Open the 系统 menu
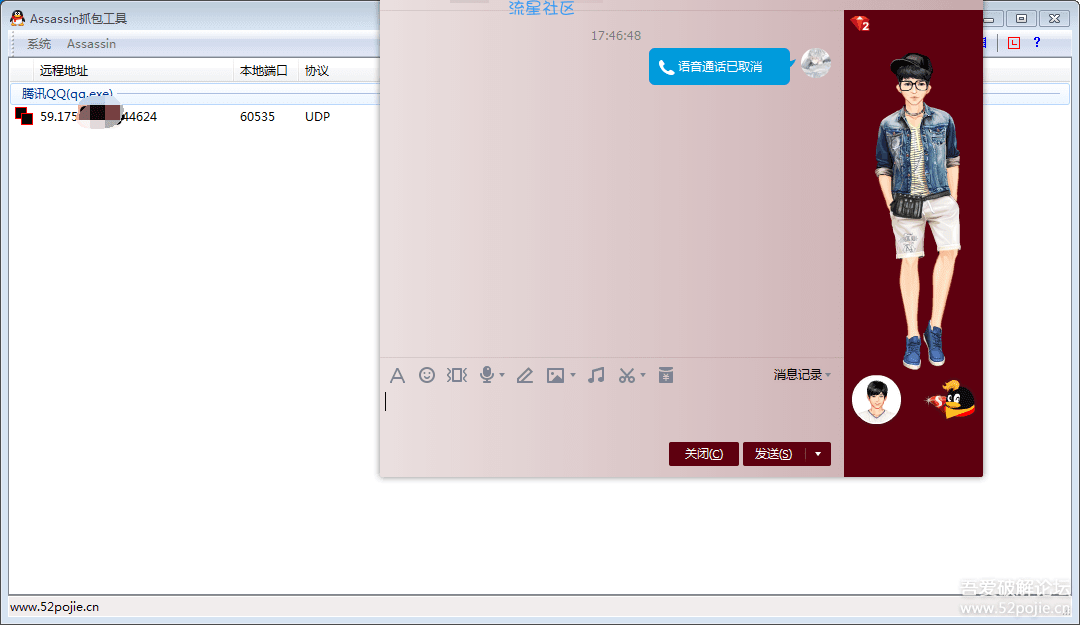This screenshot has width=1080, height=625. (39, 44)
